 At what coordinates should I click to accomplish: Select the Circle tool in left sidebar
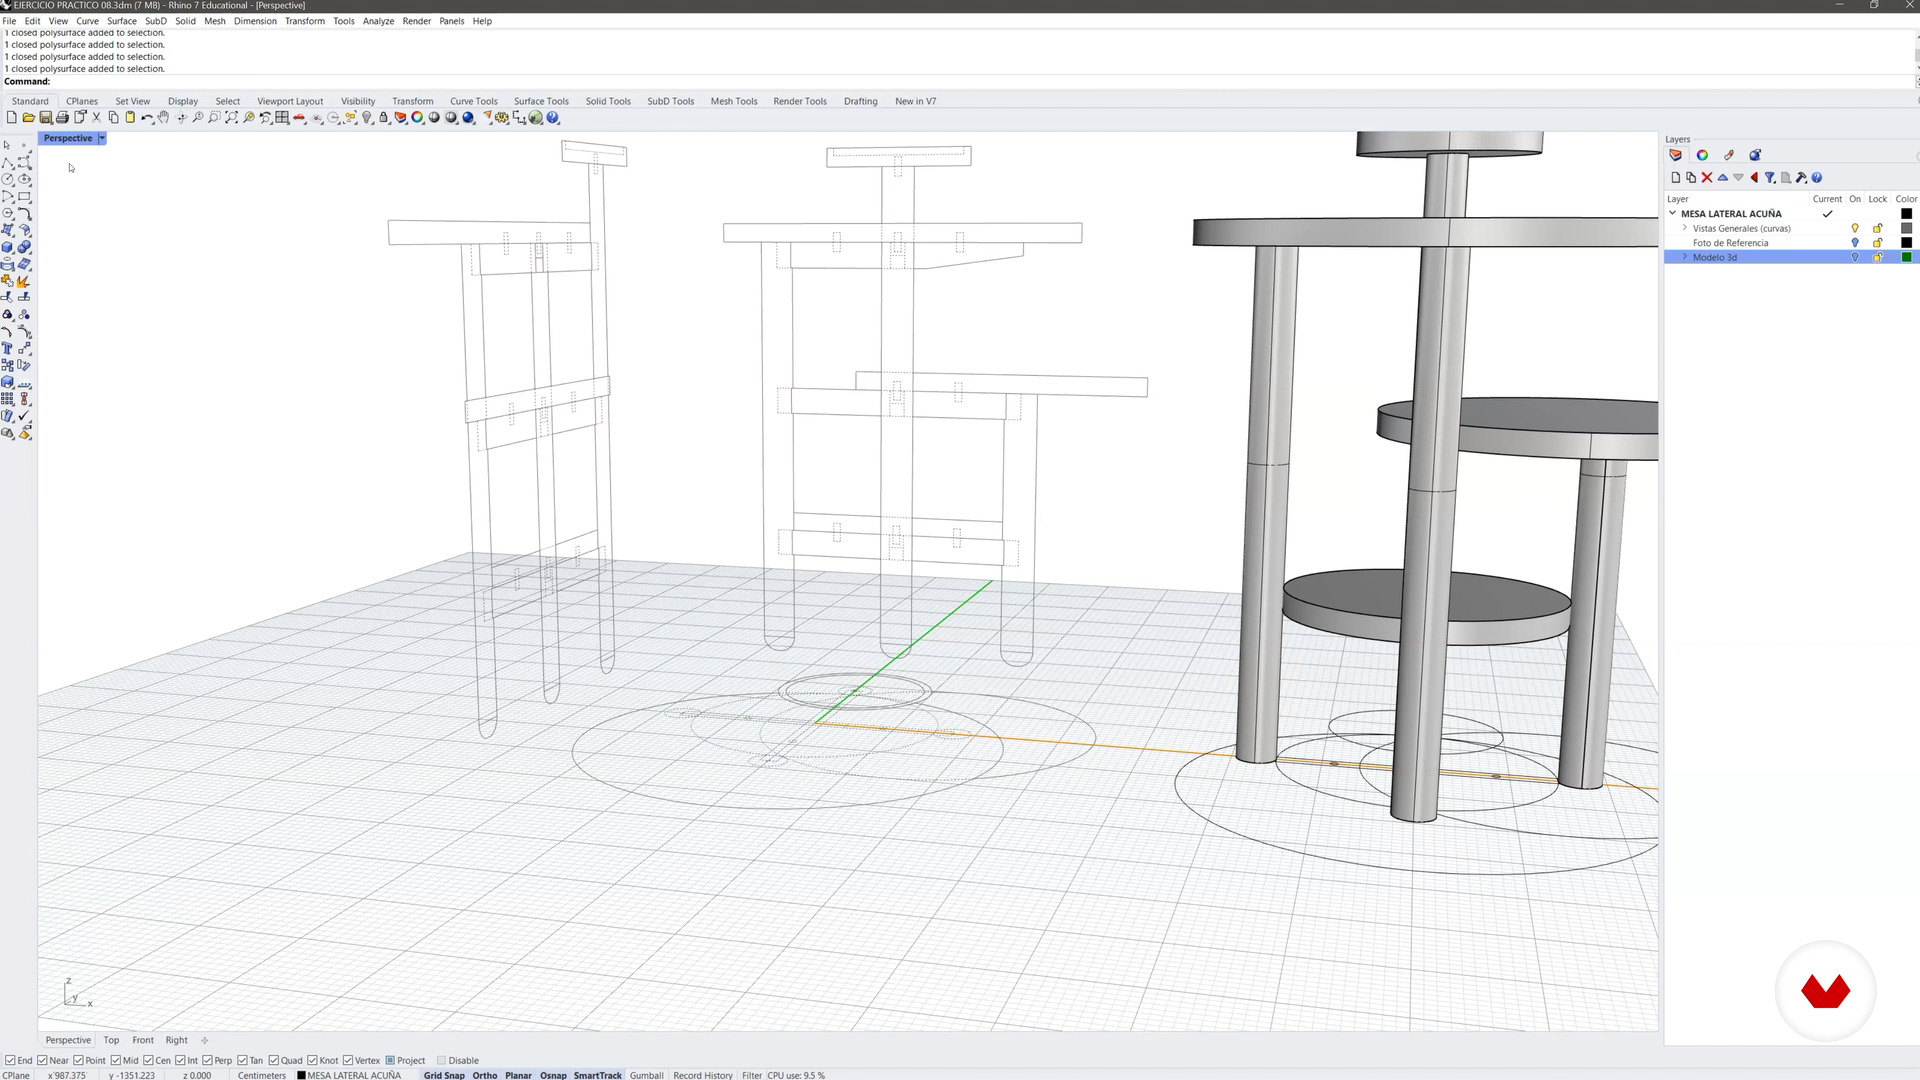[7, 179]
